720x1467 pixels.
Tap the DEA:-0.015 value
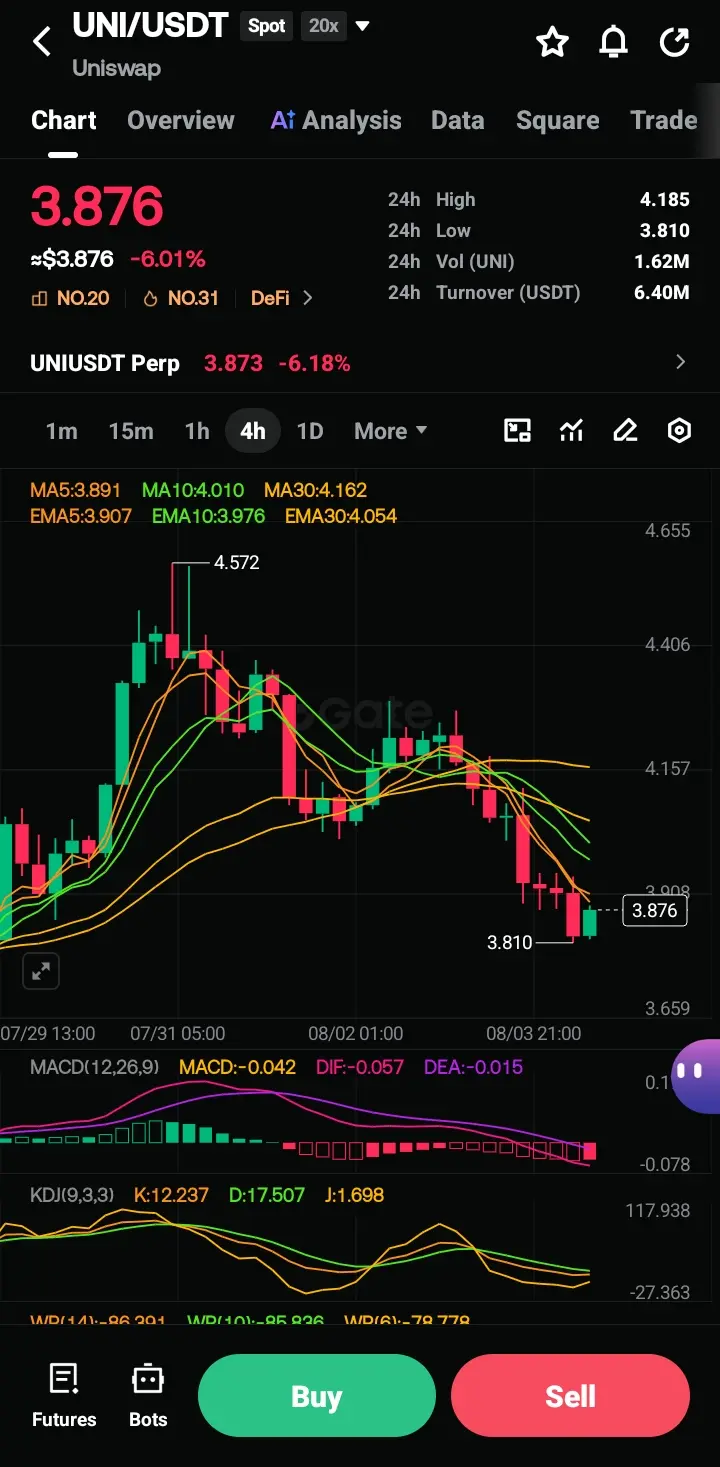point(473,1067)
